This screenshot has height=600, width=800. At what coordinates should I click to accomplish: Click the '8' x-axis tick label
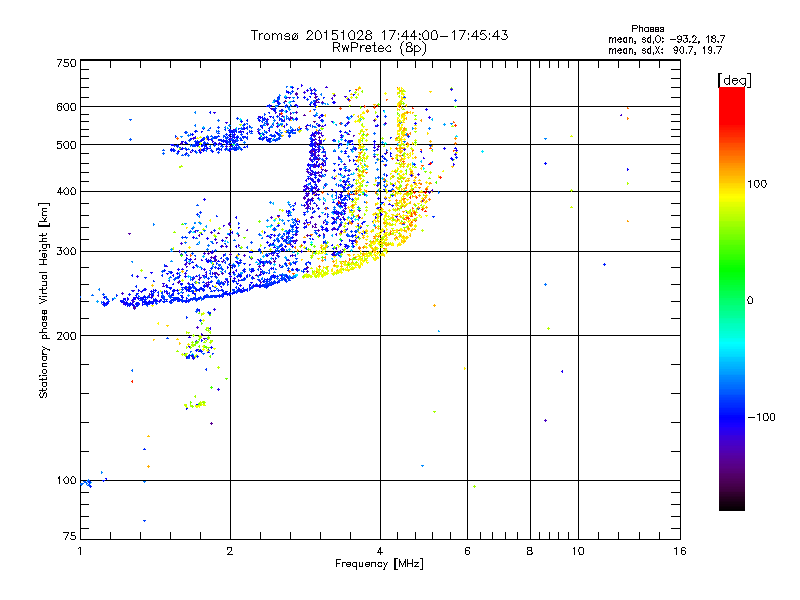pos(530,551)
